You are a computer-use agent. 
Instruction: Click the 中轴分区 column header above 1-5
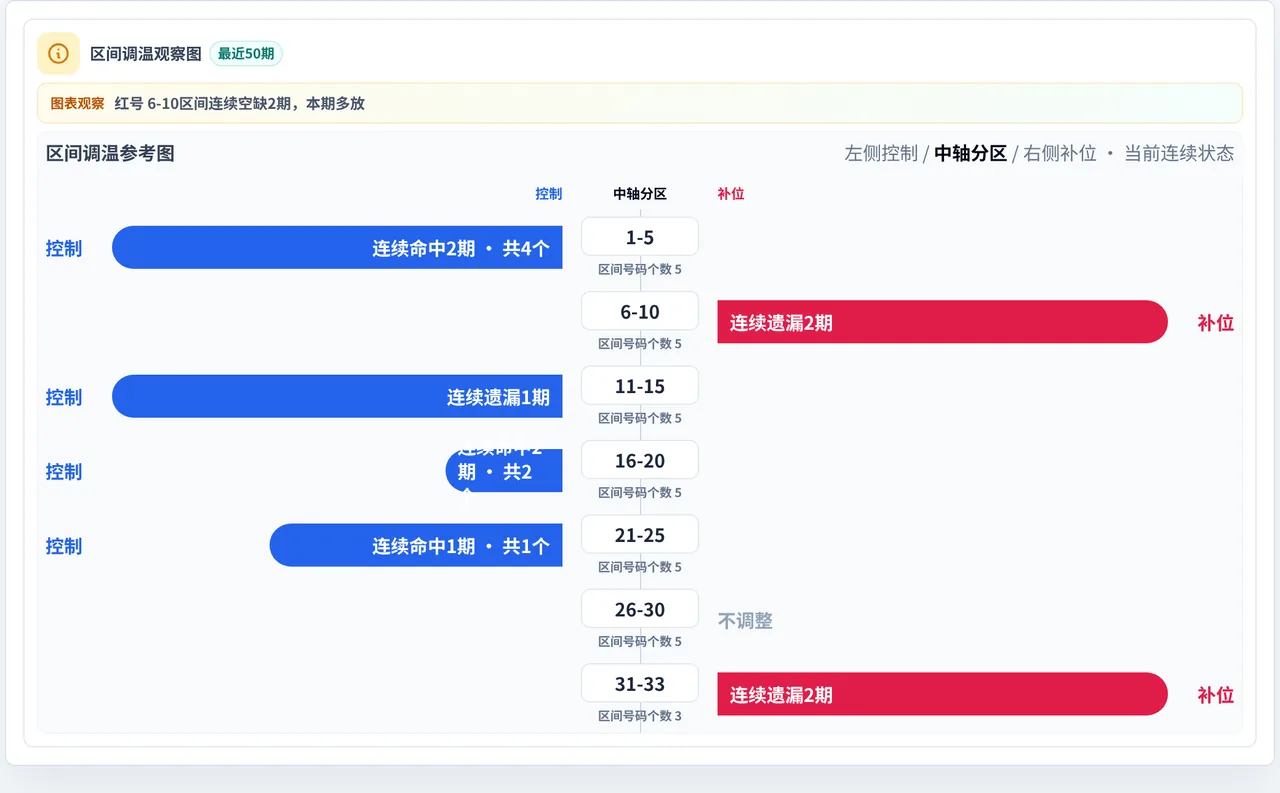point(640,194)
